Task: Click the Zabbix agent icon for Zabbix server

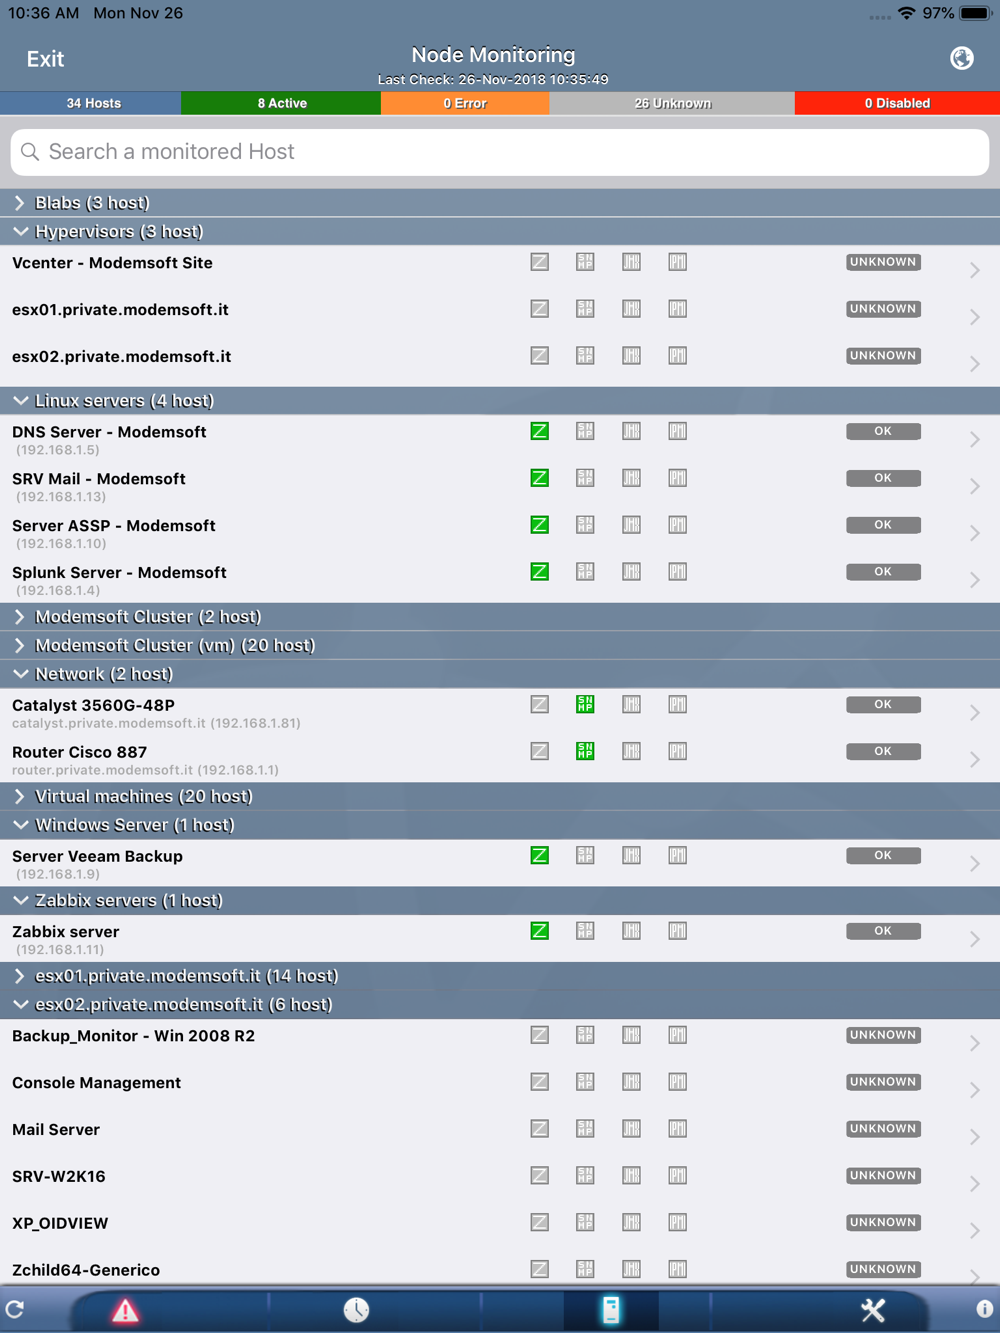Action: pos(539,930)
